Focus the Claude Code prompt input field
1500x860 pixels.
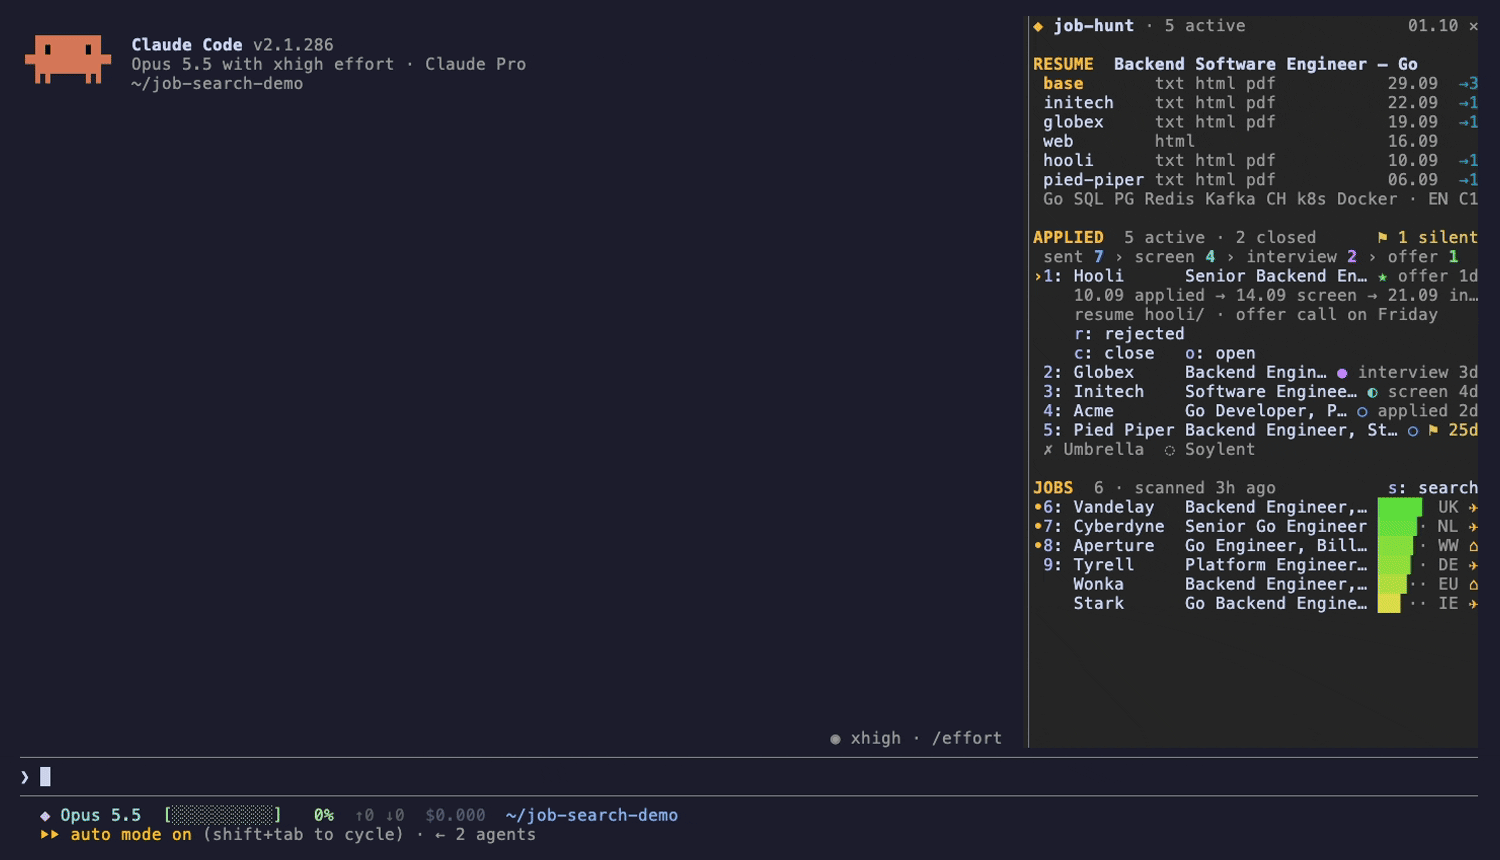click(749, 777)
